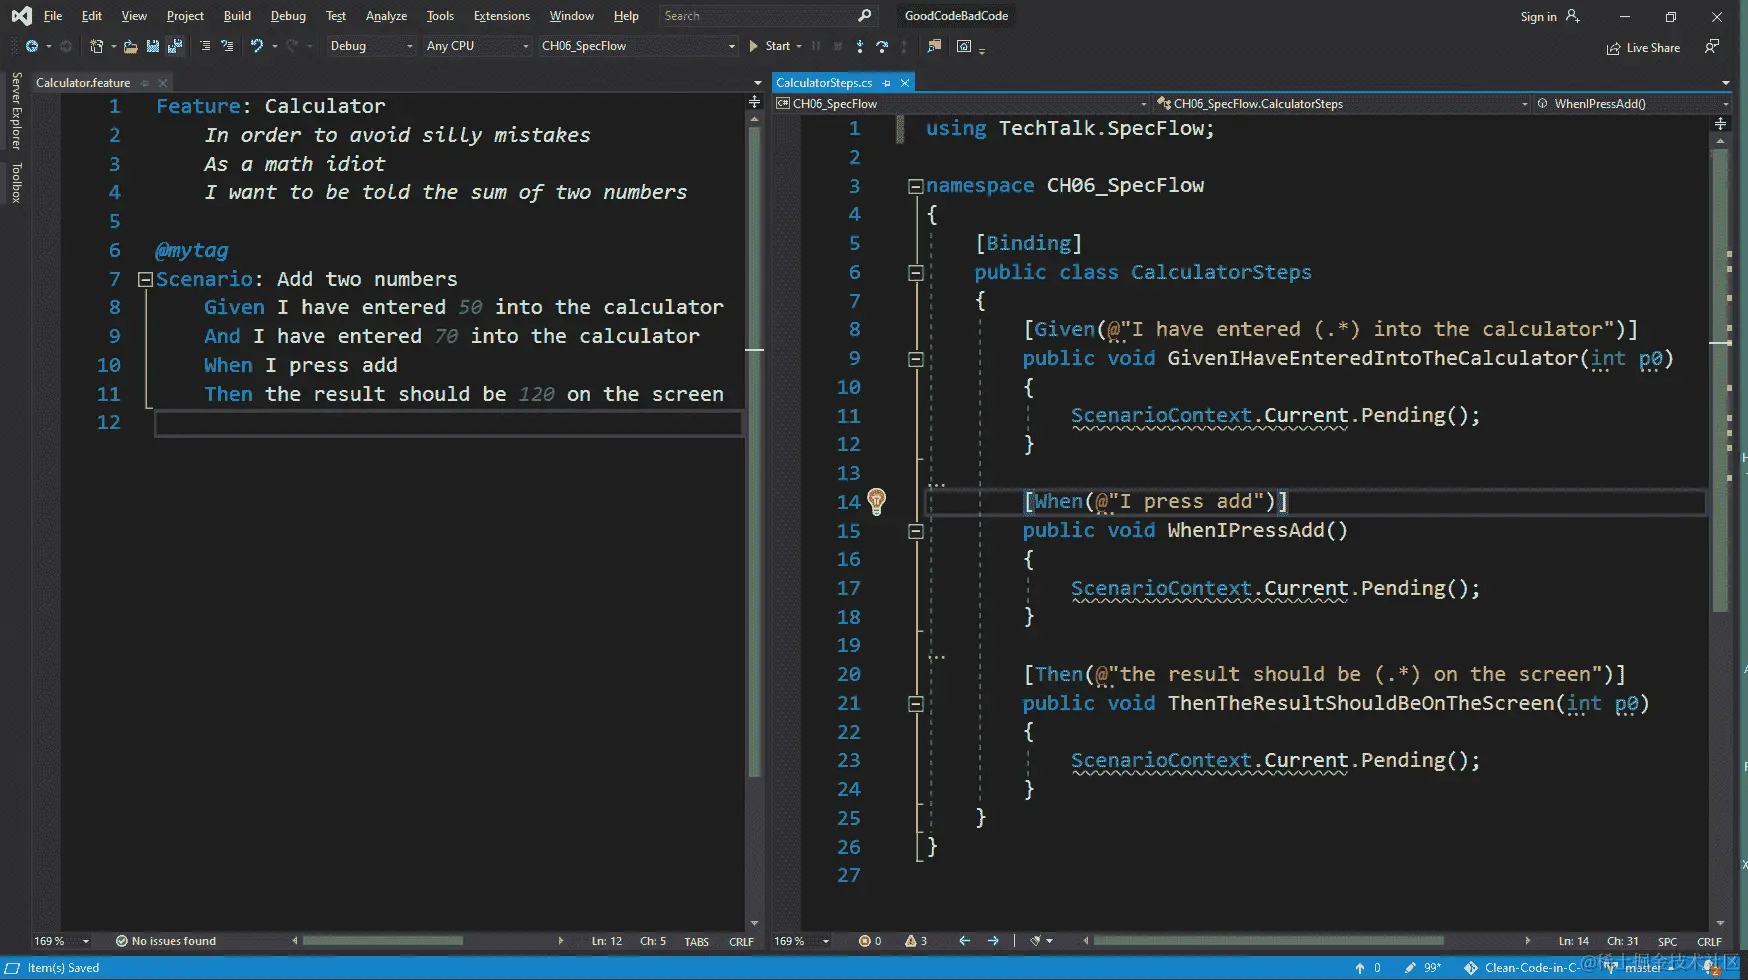Click the Find in Files toolbar icon
Image resolution: width=1748 pixels, height=980 pixels.
(934, 46)
